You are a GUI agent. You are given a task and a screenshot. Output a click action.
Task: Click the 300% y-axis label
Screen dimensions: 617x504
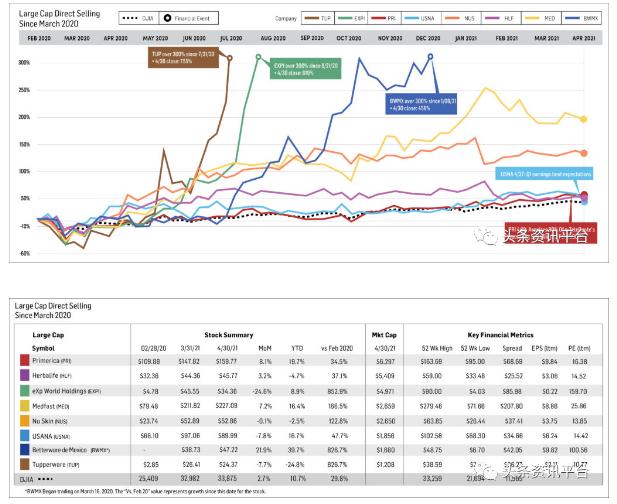pos(24,63)
